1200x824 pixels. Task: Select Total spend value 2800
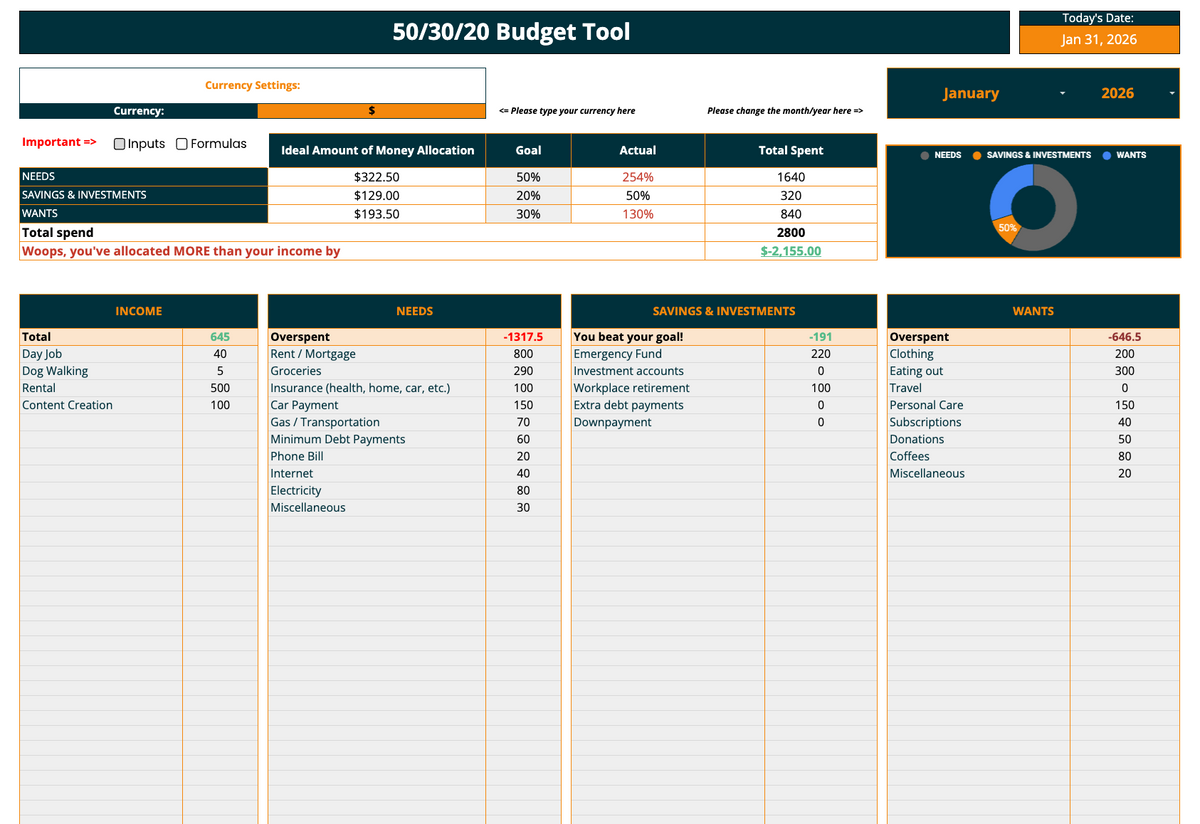pos(791,232)
